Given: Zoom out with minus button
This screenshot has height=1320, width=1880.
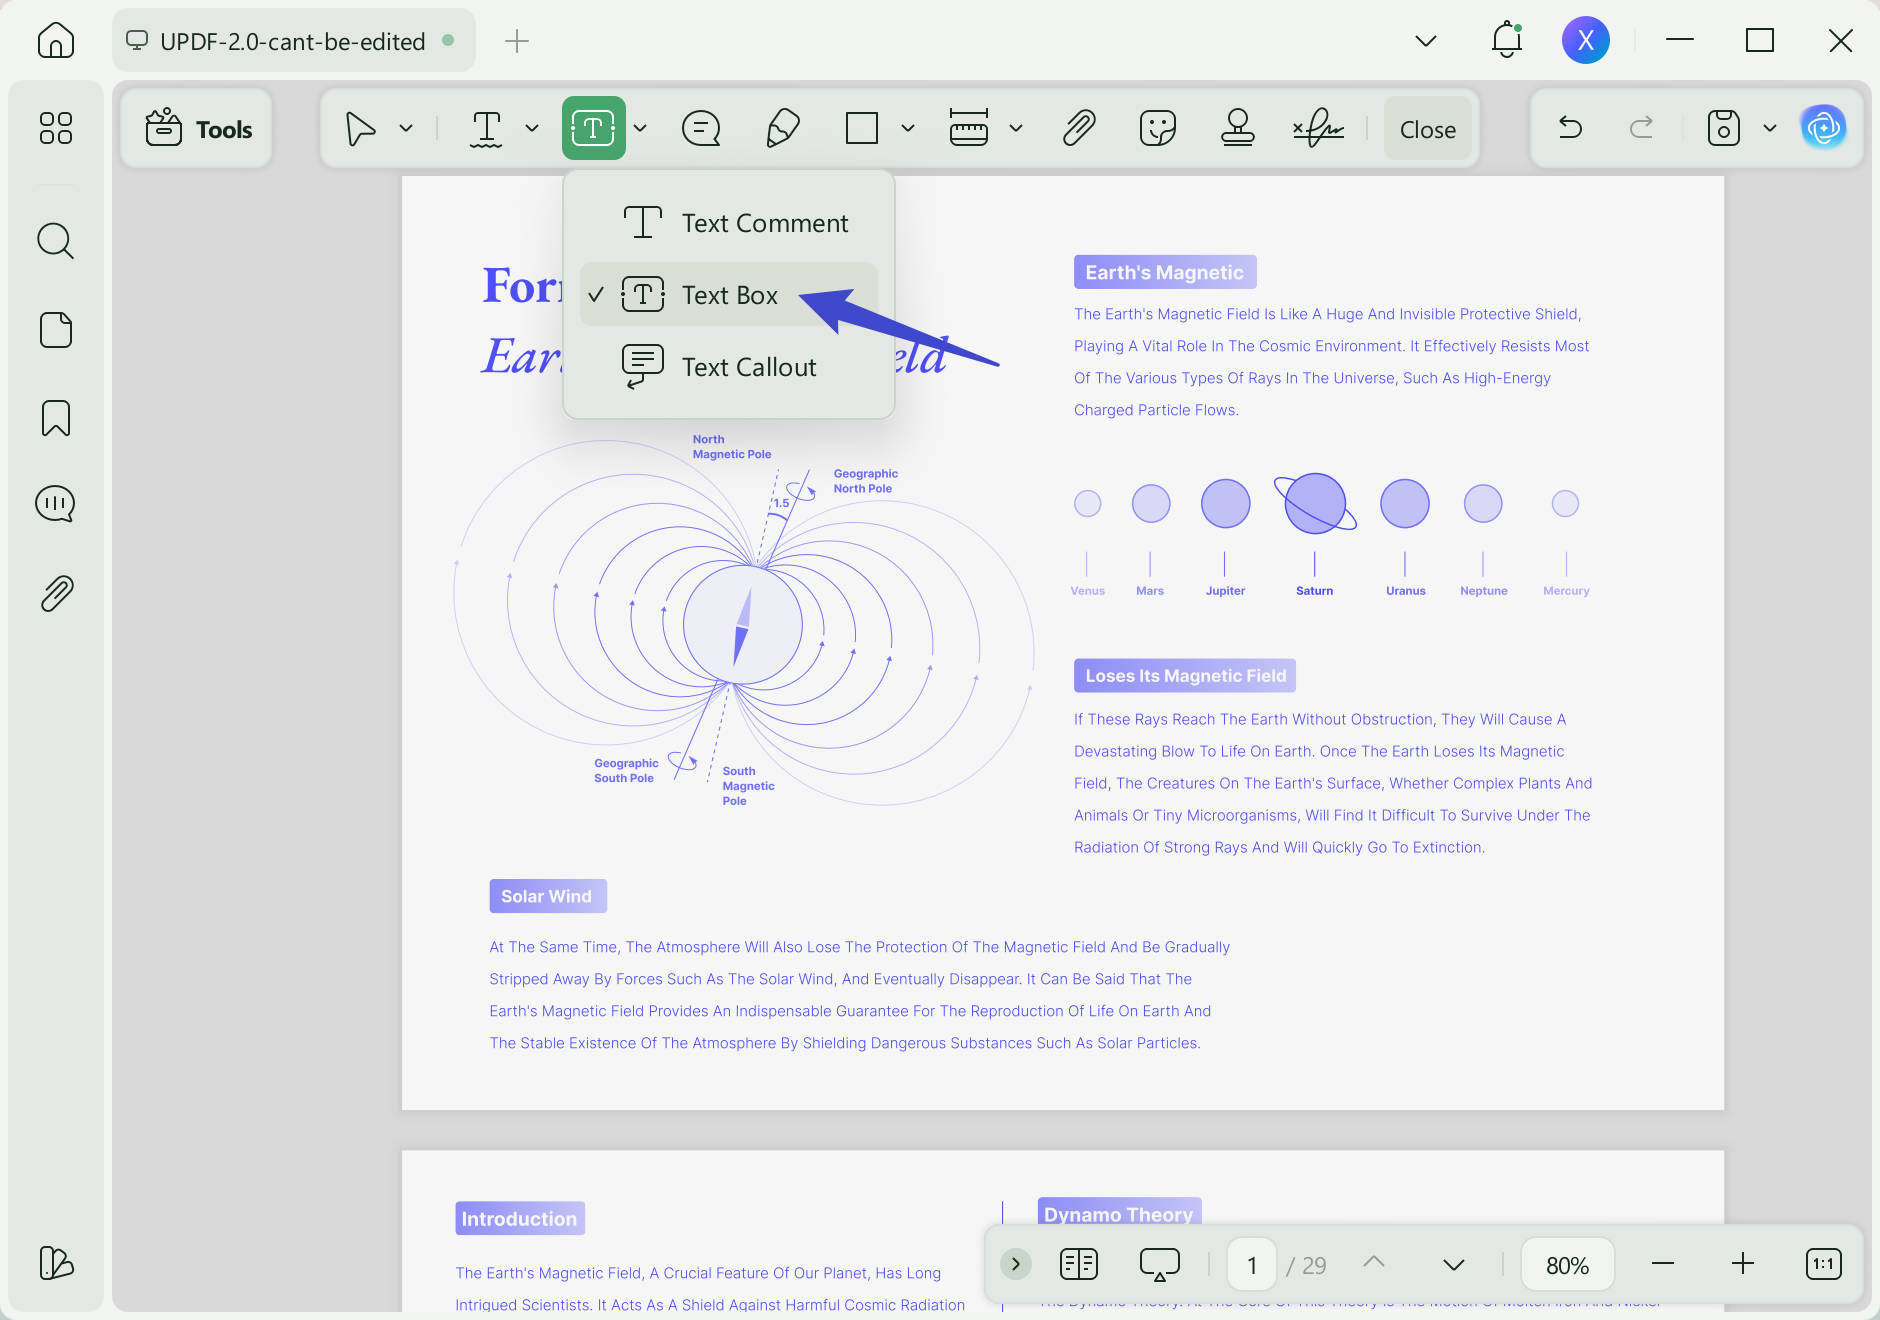Looking at the screenshot, I should (x=1663, y=1264).
